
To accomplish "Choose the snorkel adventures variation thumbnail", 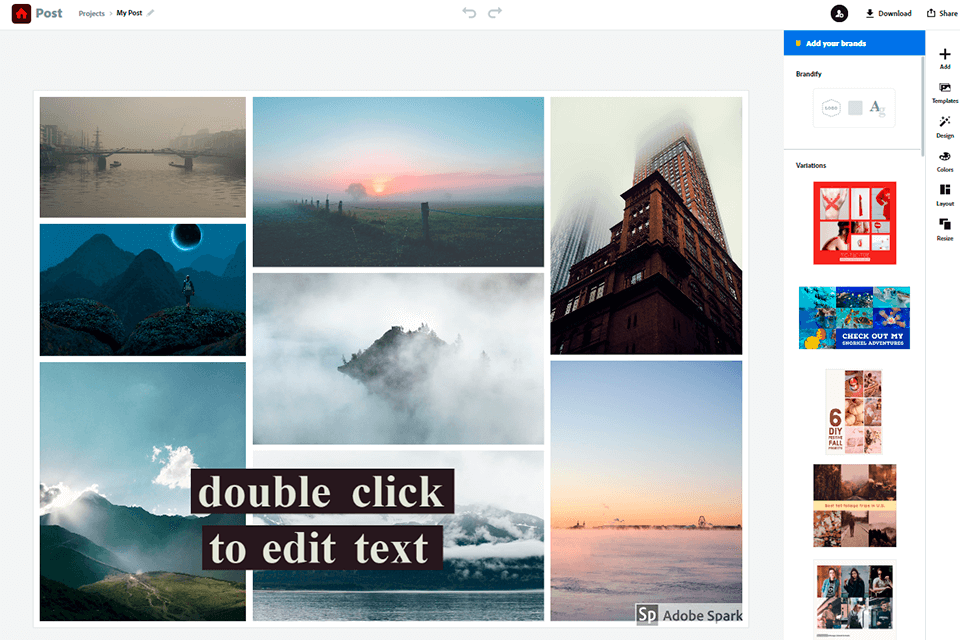I will point(854,317).
